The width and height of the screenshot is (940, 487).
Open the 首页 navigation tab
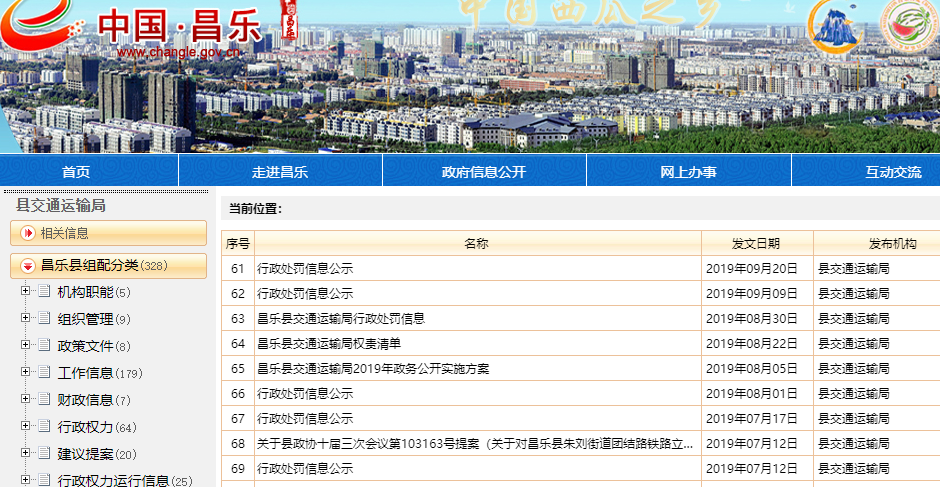(x=76, y=171)
